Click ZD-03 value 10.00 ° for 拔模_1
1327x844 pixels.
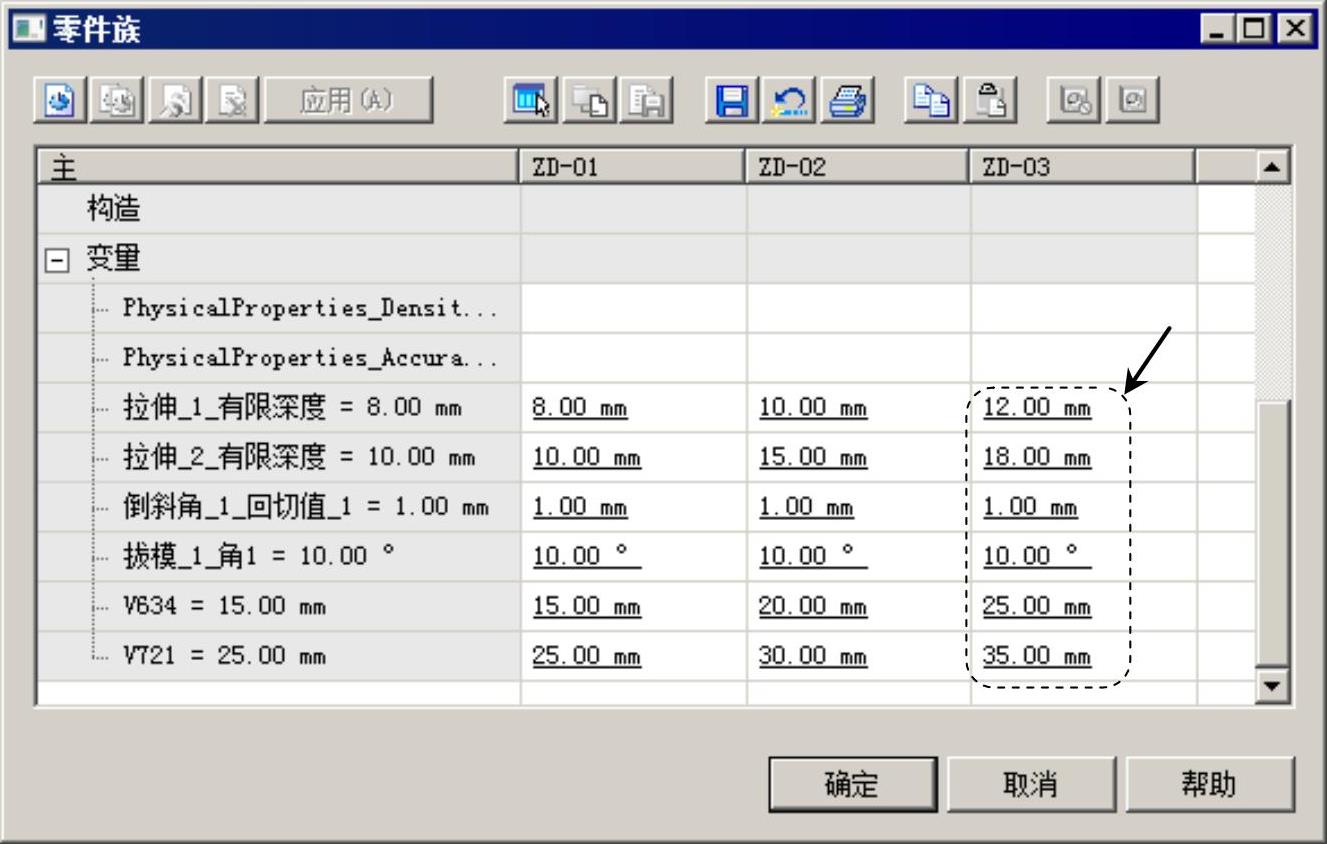pos(1037,557)
